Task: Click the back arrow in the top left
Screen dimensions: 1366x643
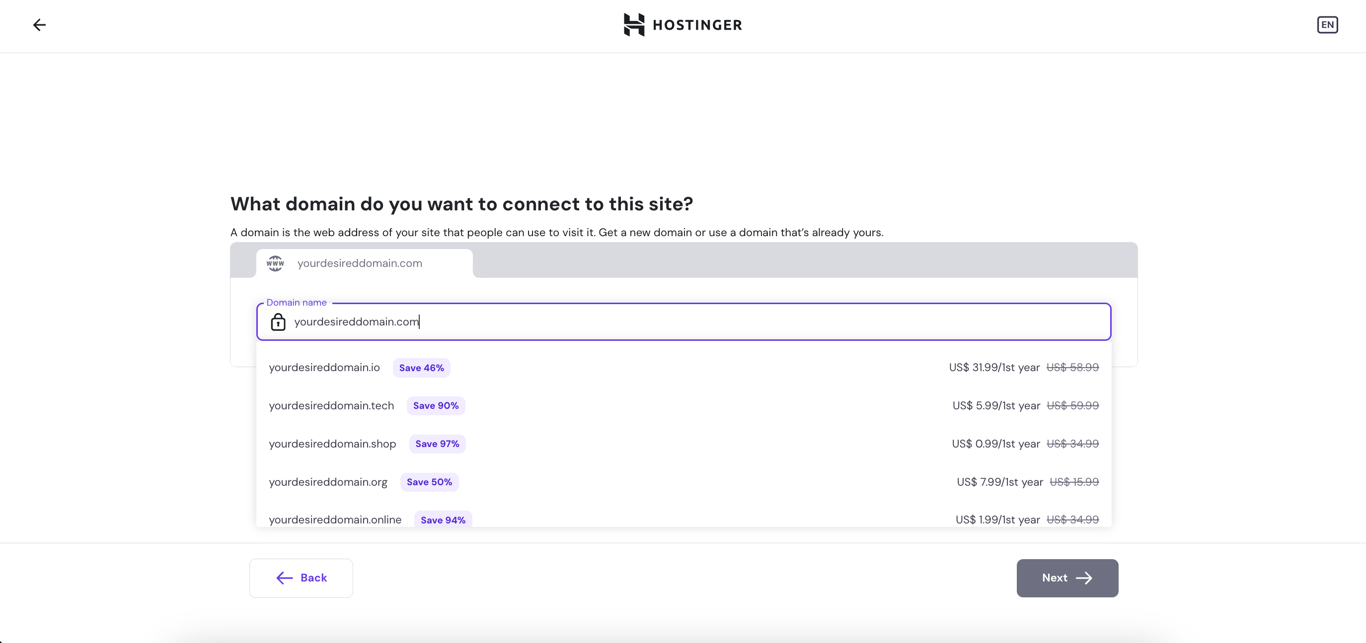Action: 39,24
